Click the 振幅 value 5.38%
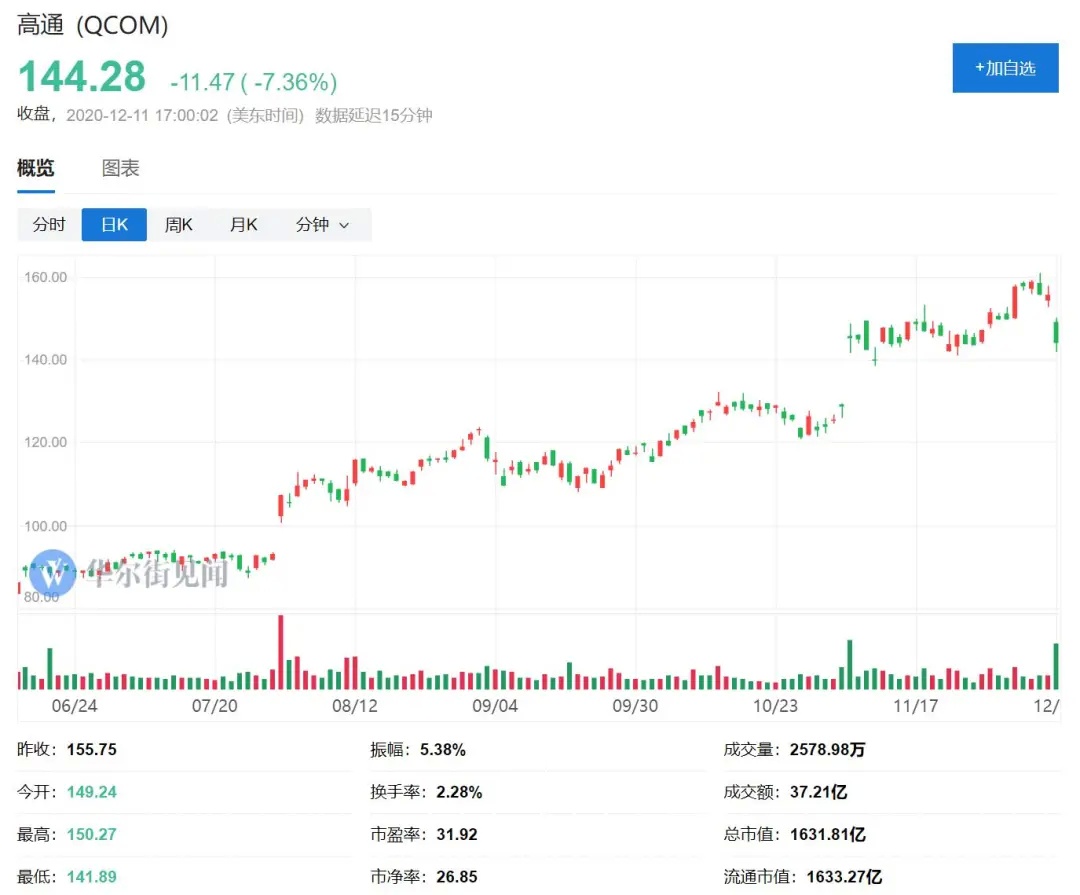 [443, 750]
